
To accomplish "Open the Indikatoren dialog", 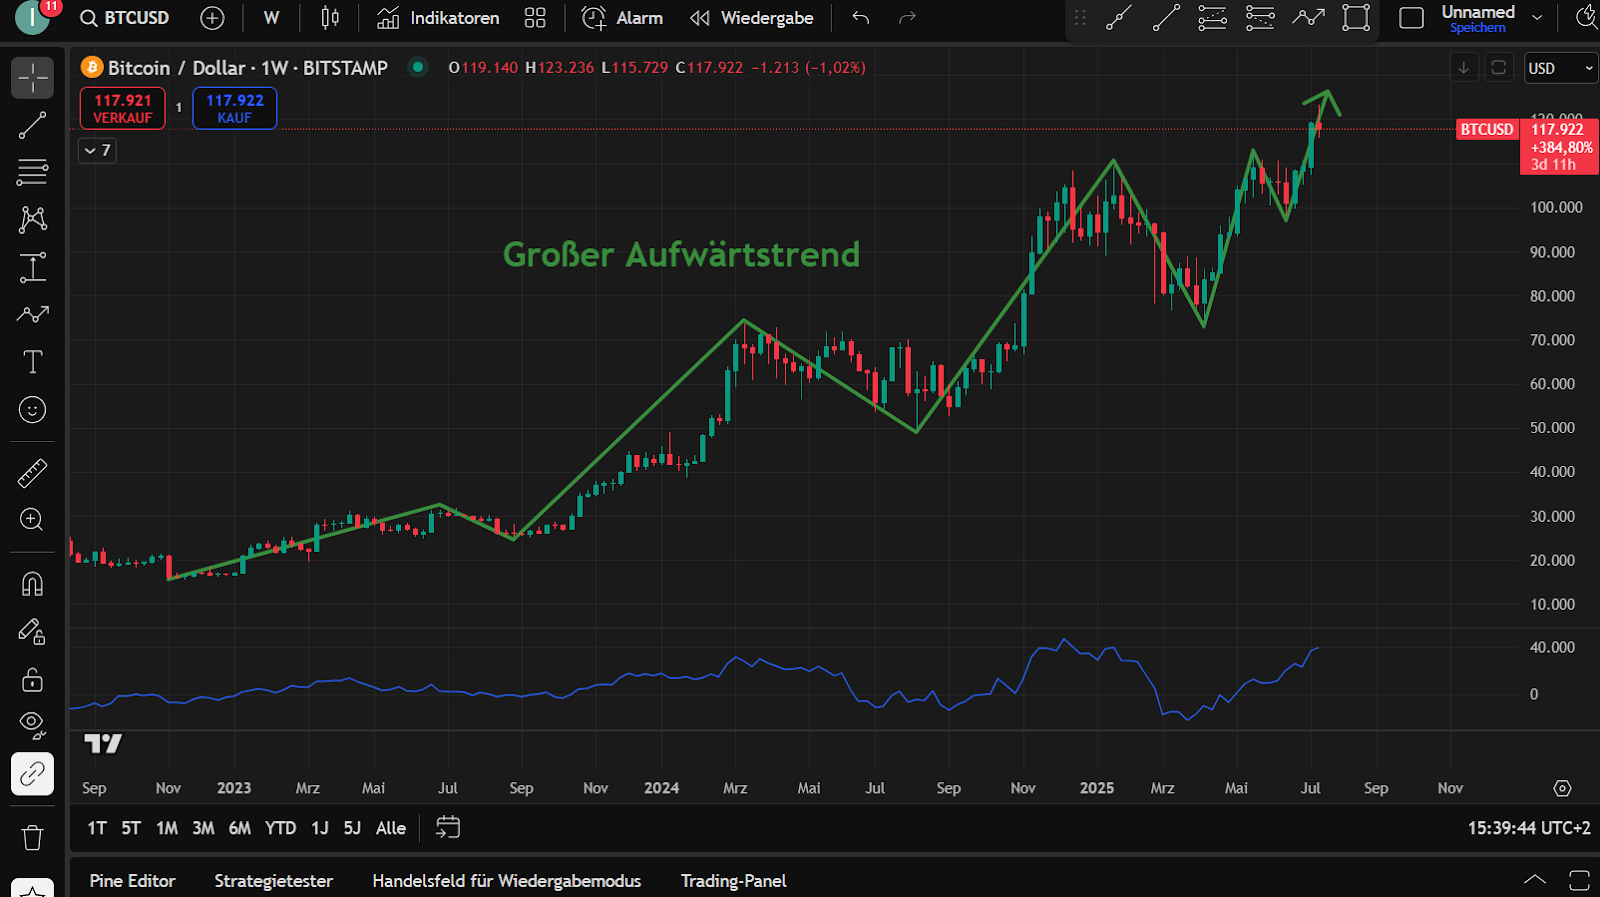I will 438,18.
